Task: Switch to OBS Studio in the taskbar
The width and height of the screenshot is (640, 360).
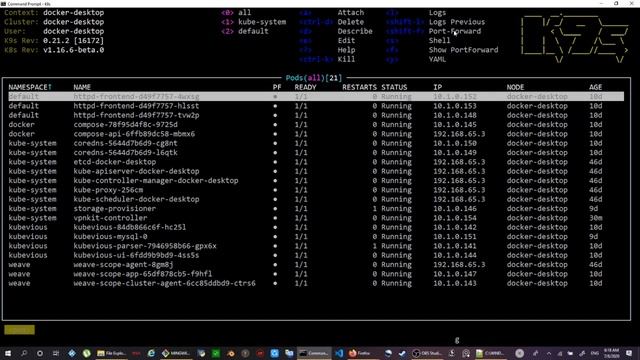Action: [427, 353]
